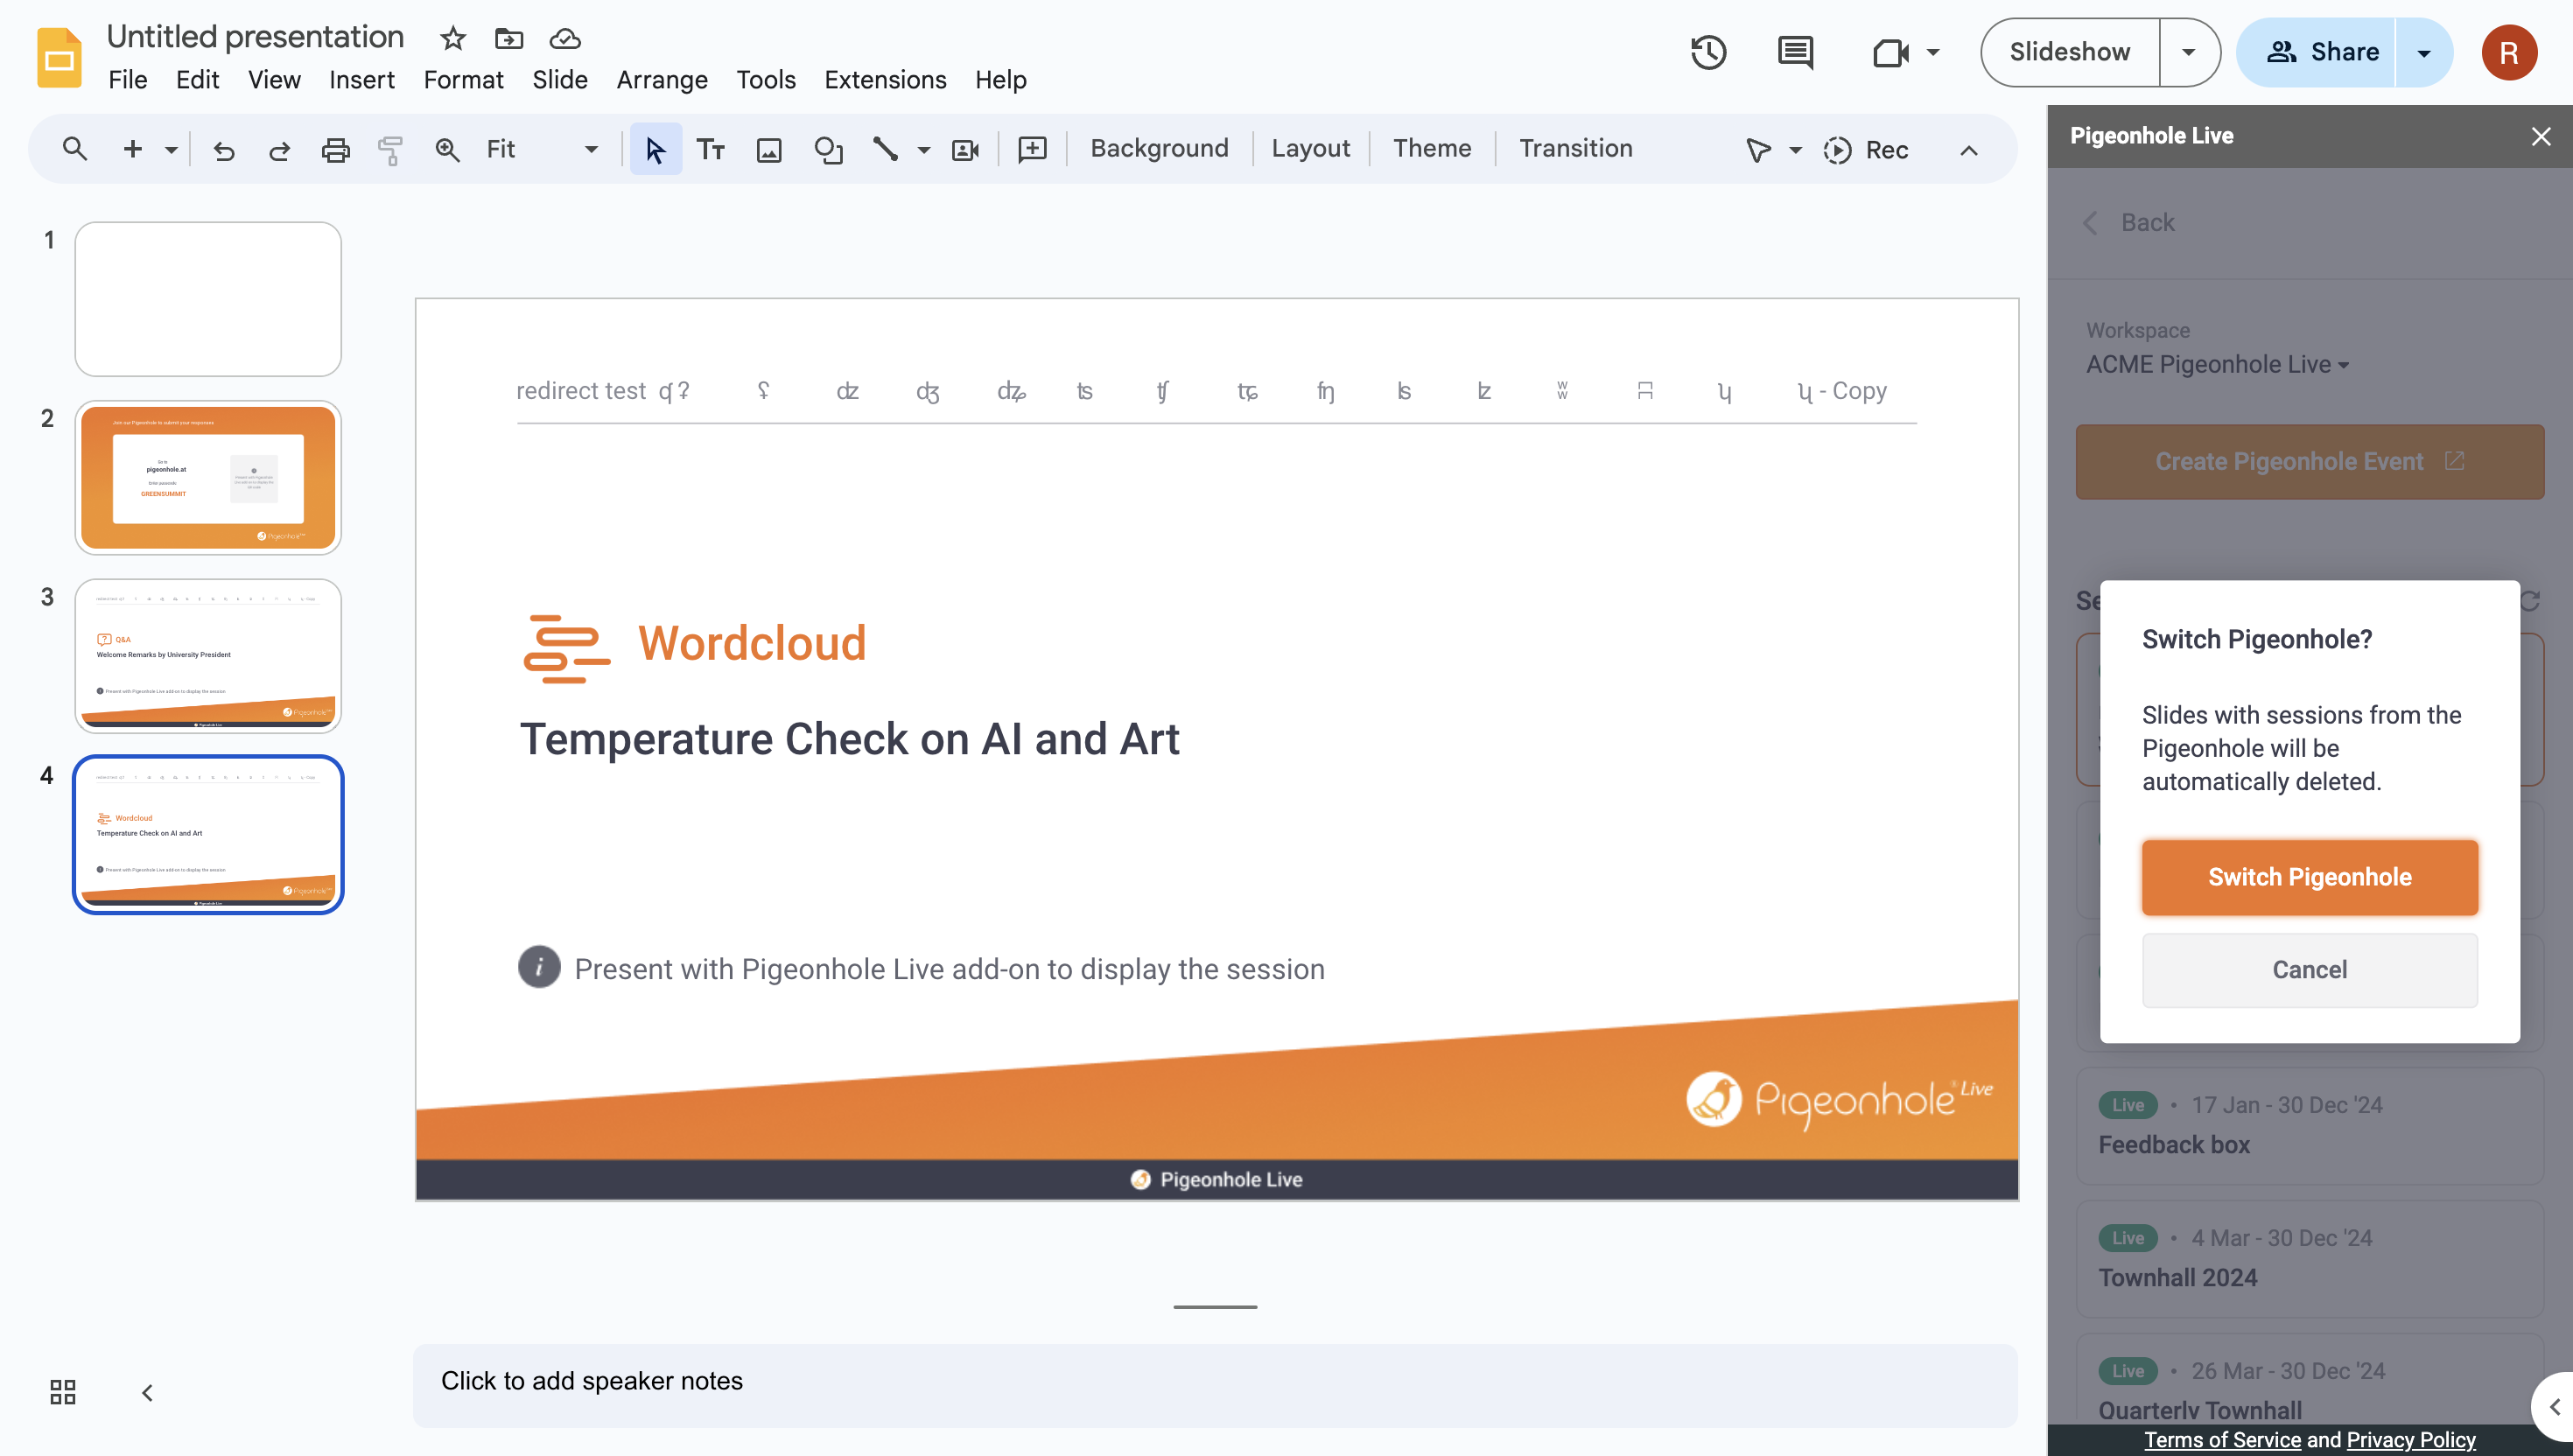
Task: Insert a text box
Action: click(711, 150)
